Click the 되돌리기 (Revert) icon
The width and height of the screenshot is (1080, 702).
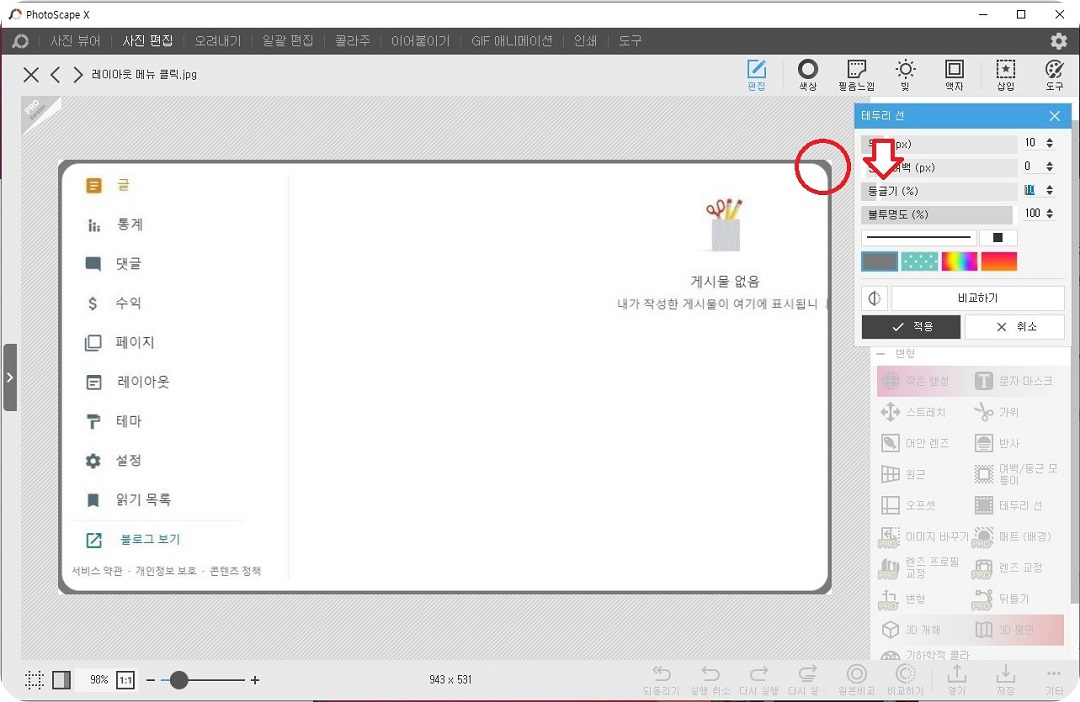coord(661,680)
